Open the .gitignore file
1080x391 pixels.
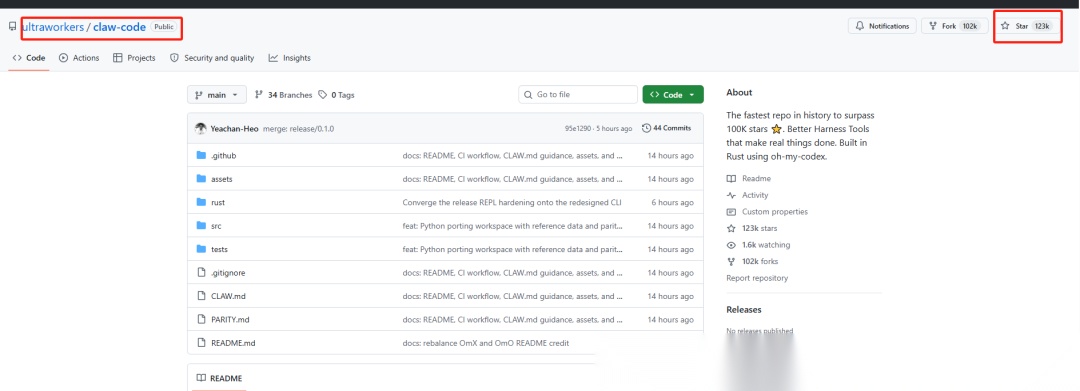click(228, 273)
